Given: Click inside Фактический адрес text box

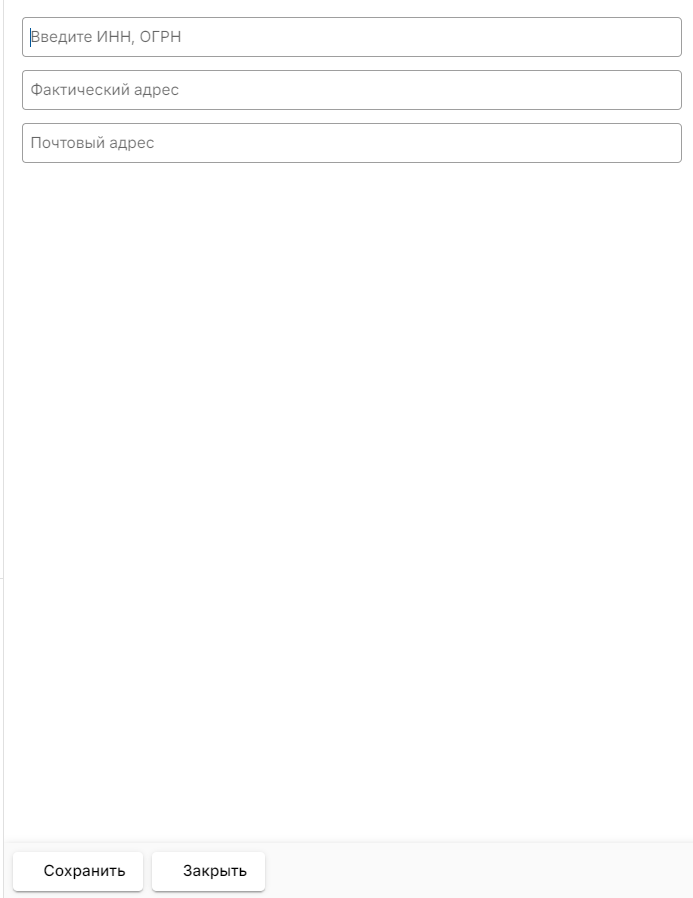Looking at the screenshot, I should tap(352, 90).
